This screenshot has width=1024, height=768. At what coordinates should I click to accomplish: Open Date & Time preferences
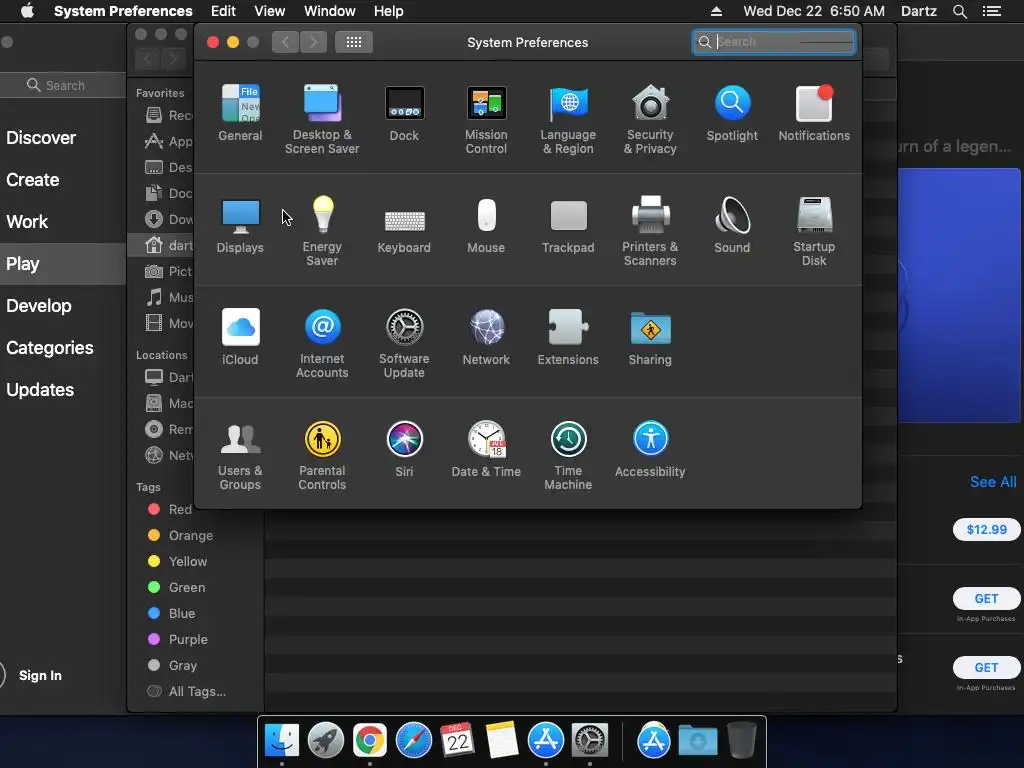(x=487, y=449)
